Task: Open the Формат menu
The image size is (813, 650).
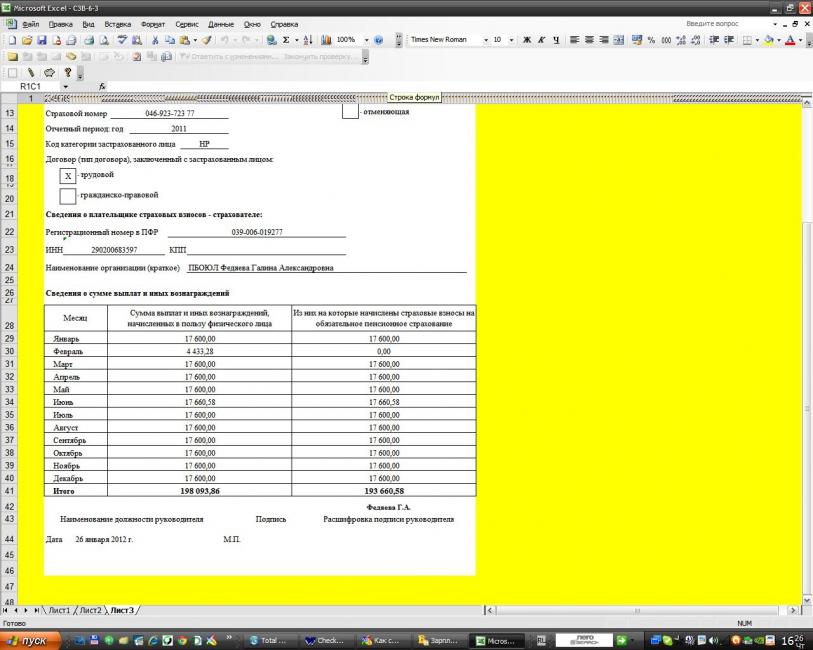Action: click(153, 23)
